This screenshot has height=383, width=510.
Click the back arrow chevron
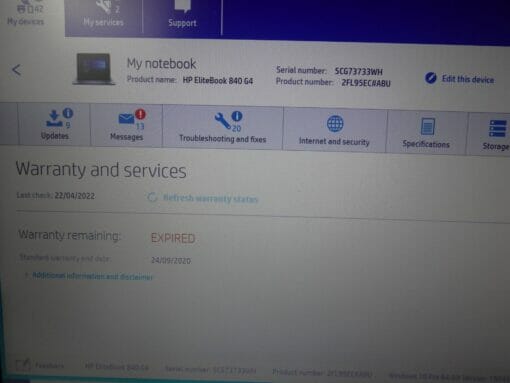coord(17,70)
